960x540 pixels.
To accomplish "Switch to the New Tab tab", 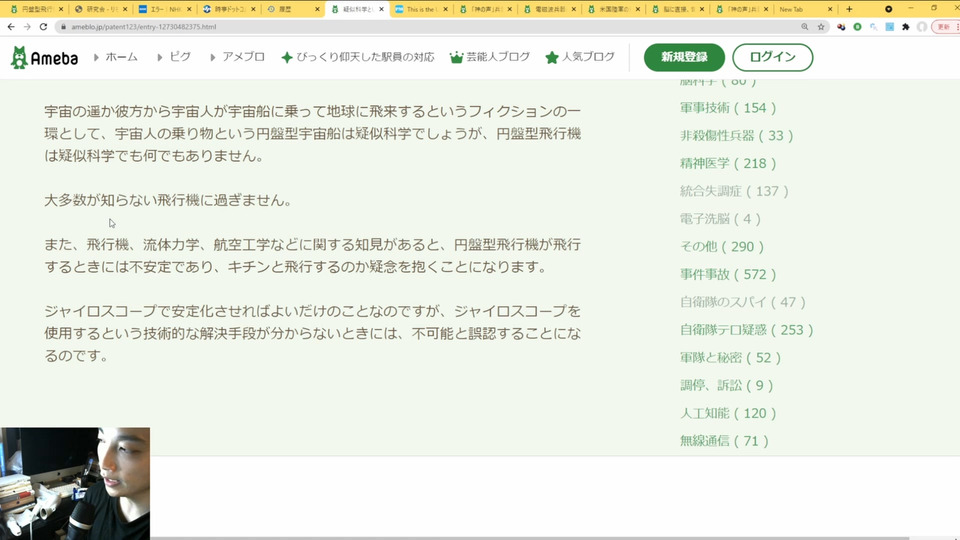I will pyautogui.click(x=804, y=9).
